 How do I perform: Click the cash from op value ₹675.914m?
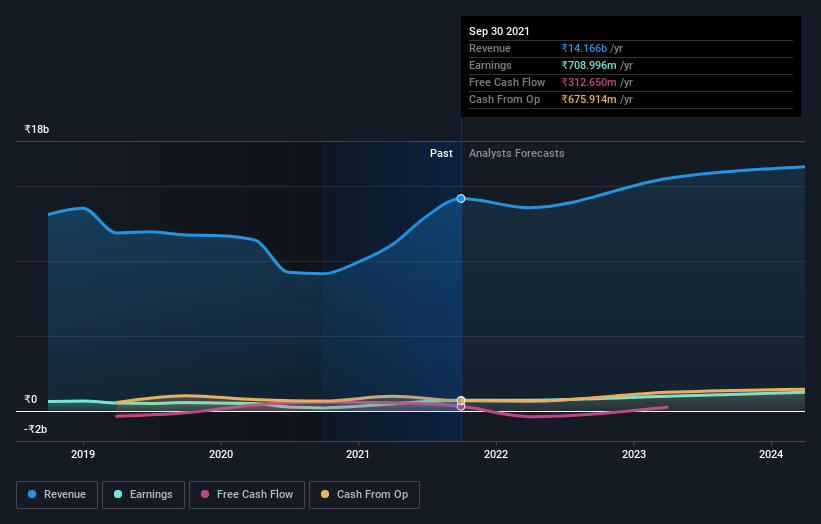(x=589, y=99)
